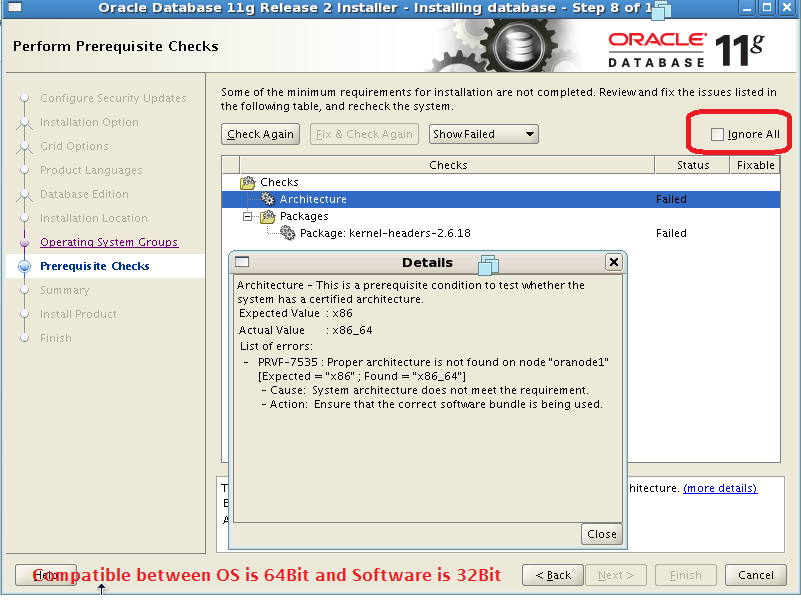
Task: Click the Failed status of Architecture
Action: click(x=671, y=199)
